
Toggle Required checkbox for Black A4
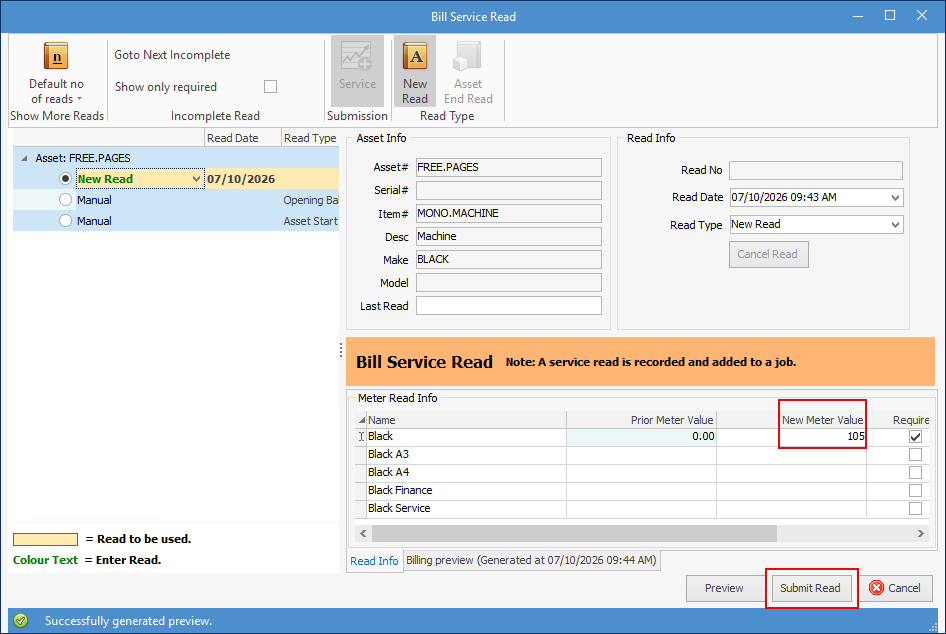[915, 472]
